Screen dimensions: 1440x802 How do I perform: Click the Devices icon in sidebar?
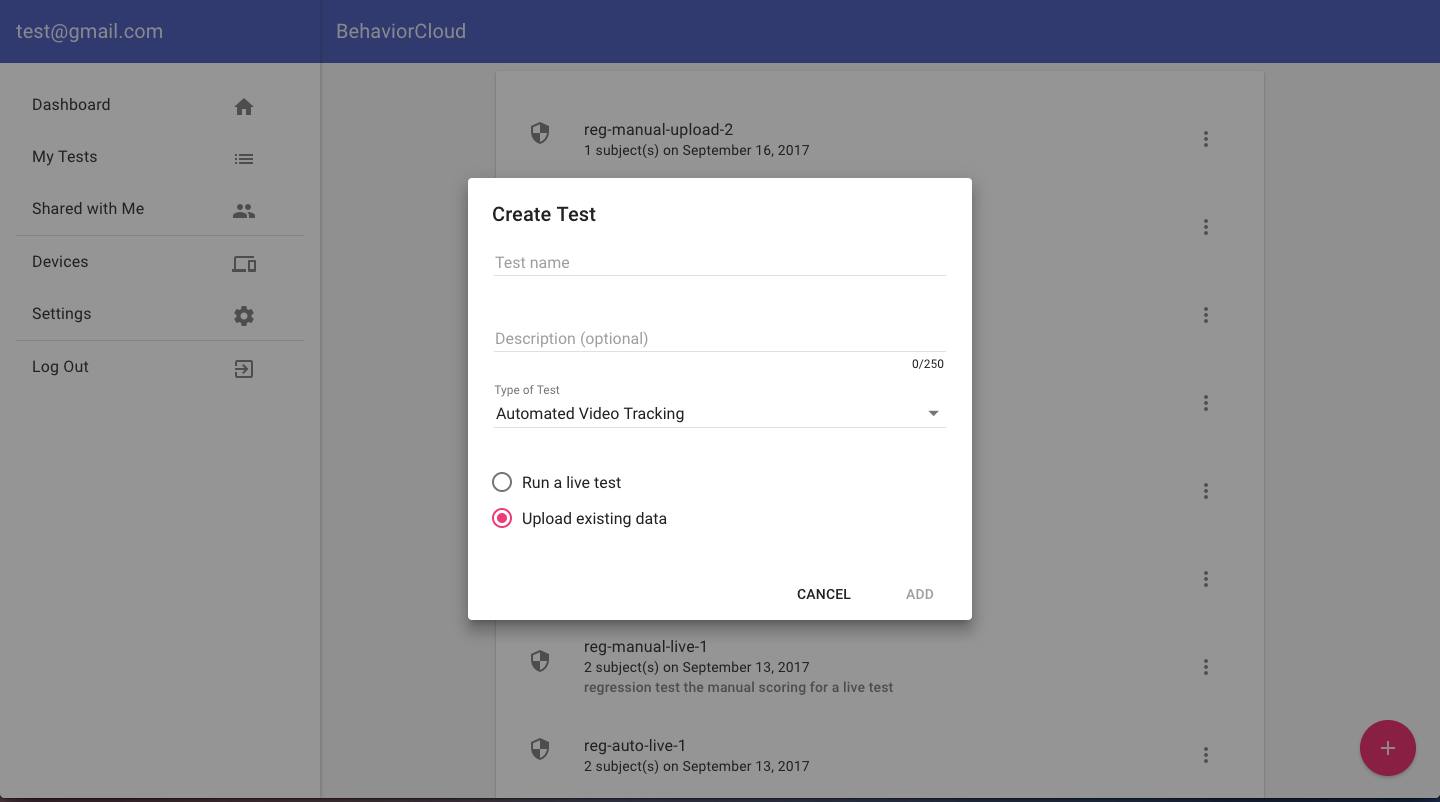244,264
